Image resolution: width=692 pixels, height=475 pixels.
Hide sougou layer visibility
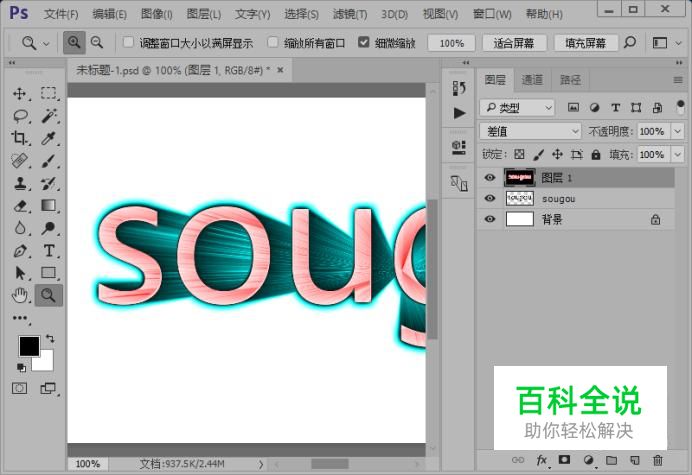click(x=489, y=198)
